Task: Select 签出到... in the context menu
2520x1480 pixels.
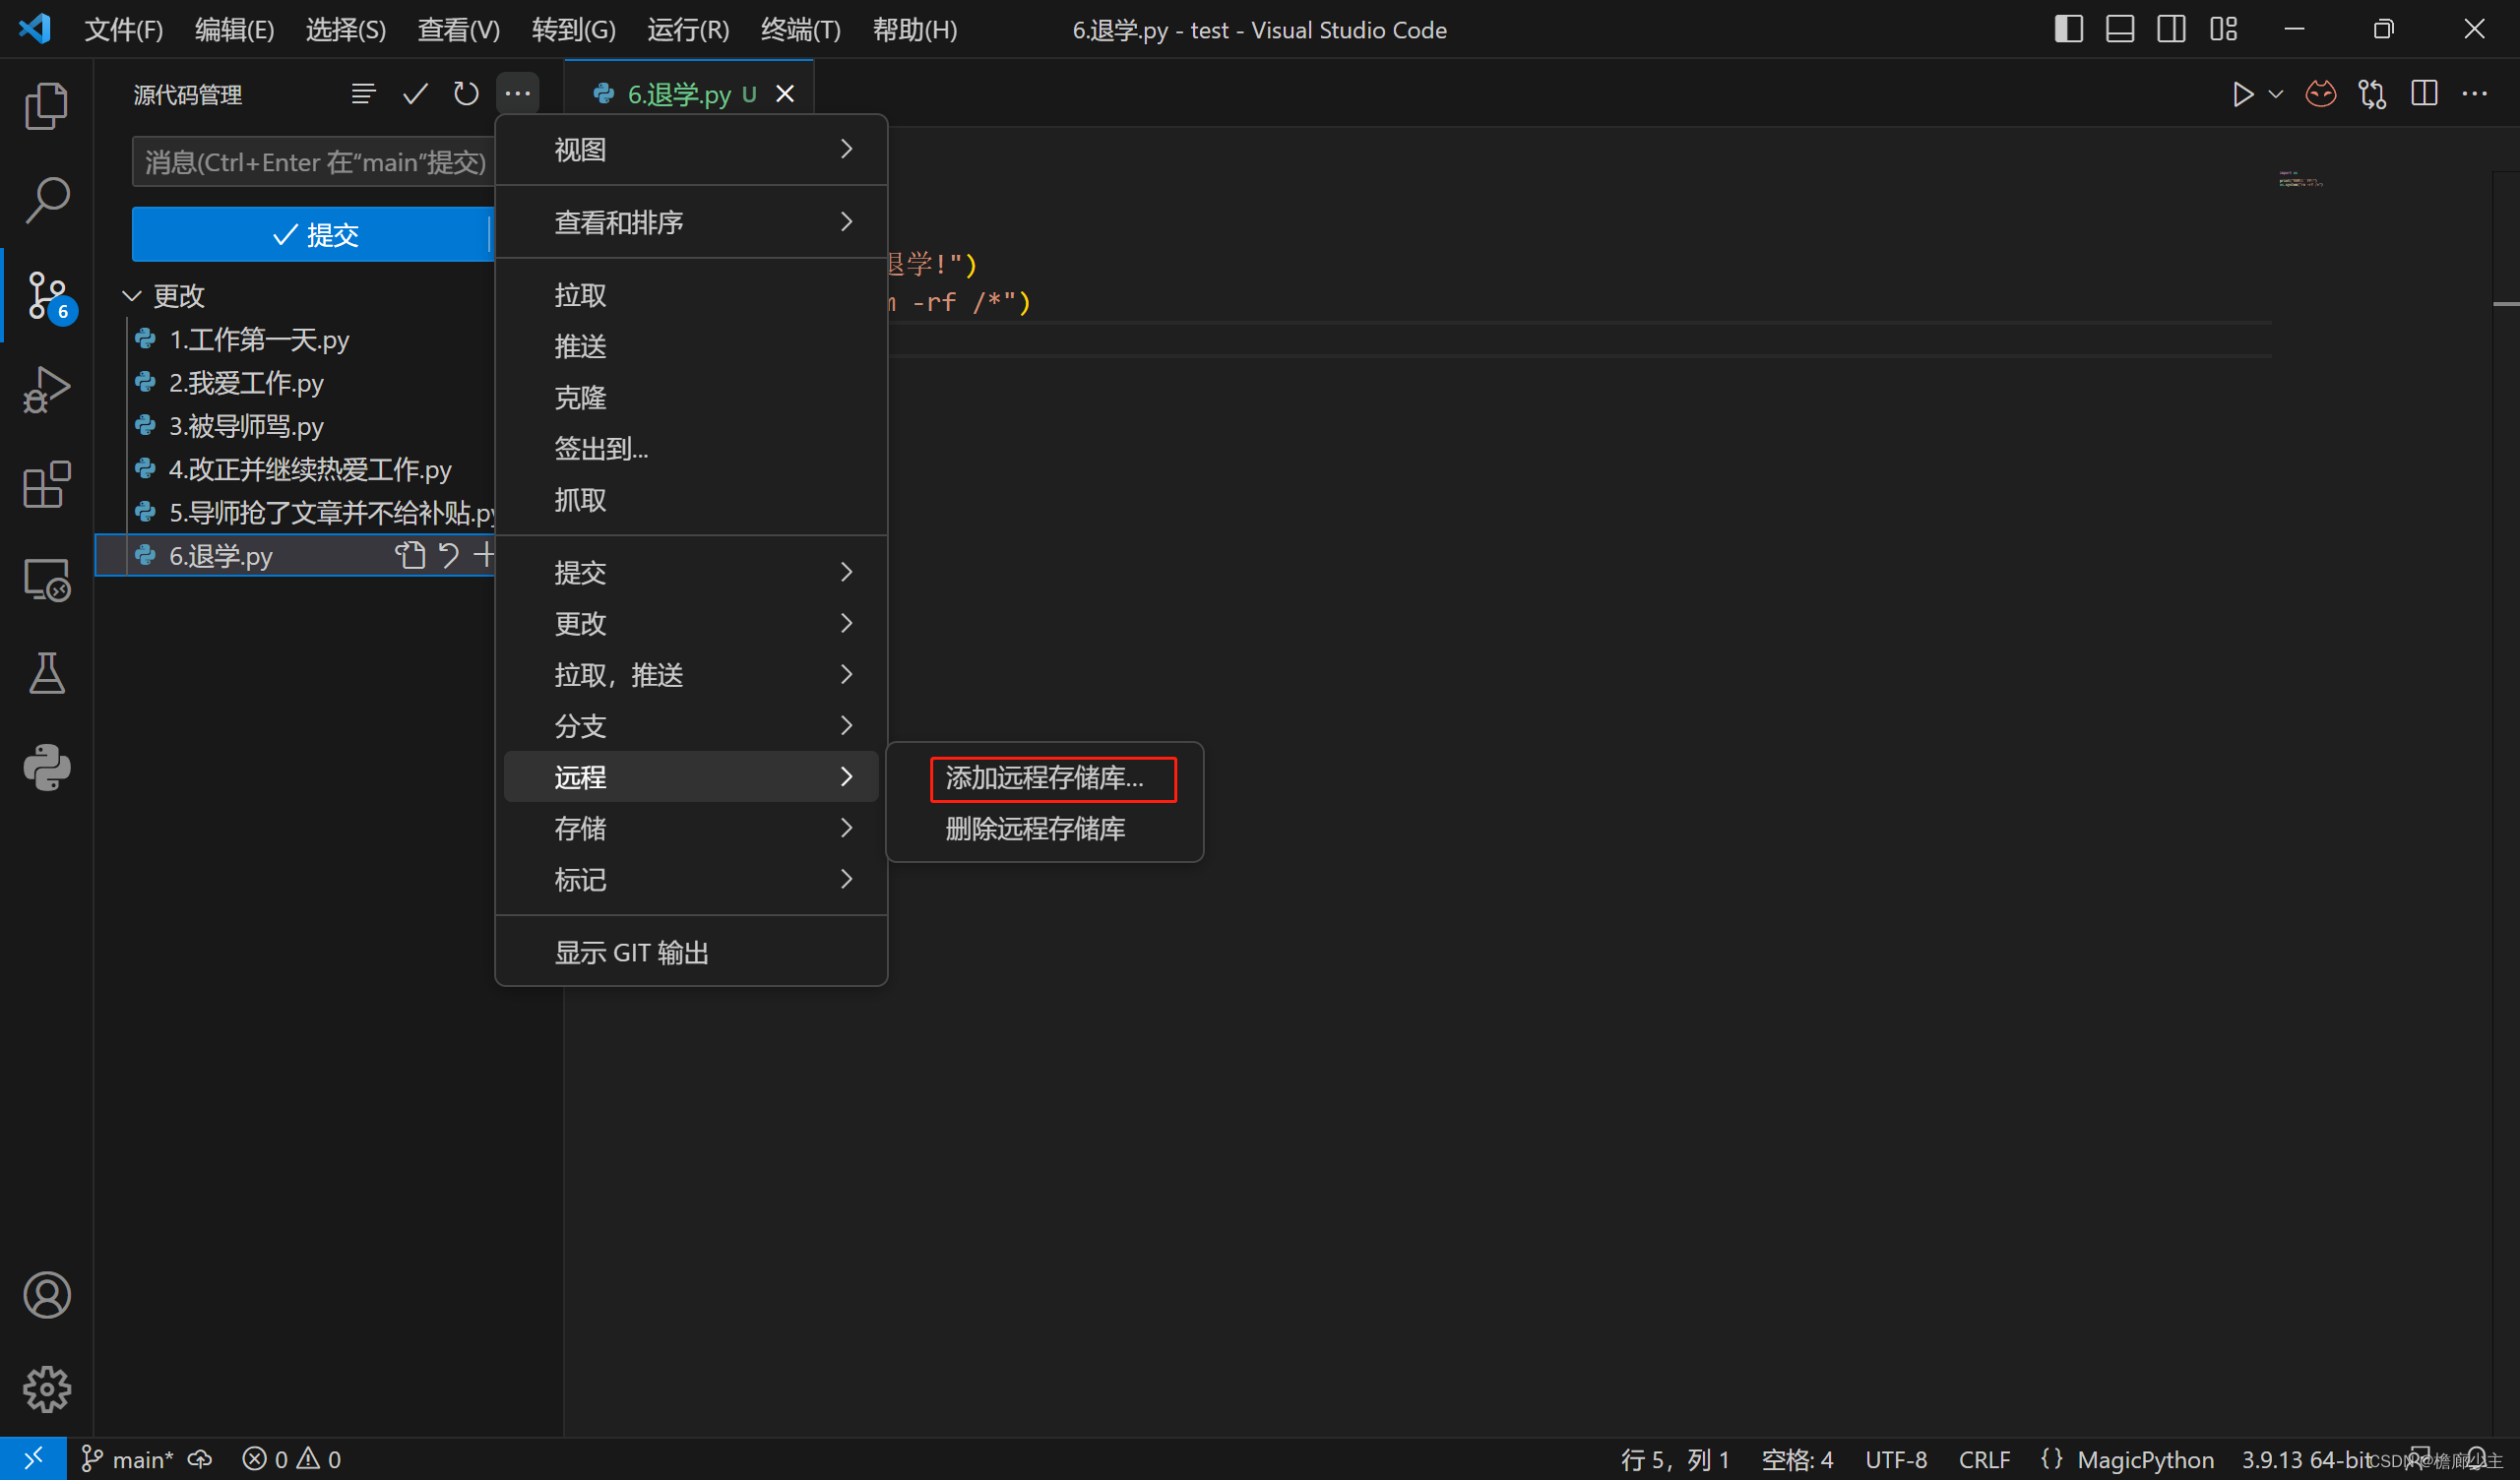Action: pos(691,449)
